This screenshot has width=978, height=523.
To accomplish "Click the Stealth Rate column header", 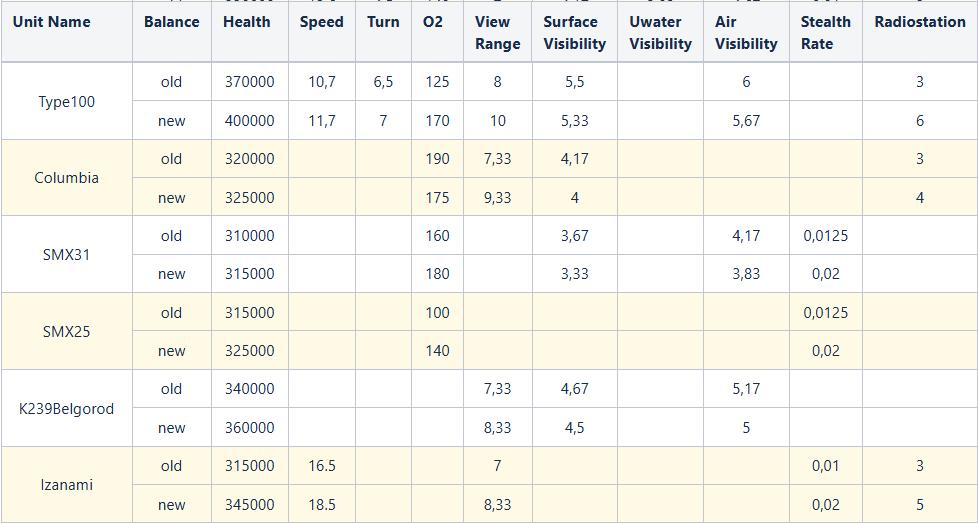I will [x=826, y=31].
